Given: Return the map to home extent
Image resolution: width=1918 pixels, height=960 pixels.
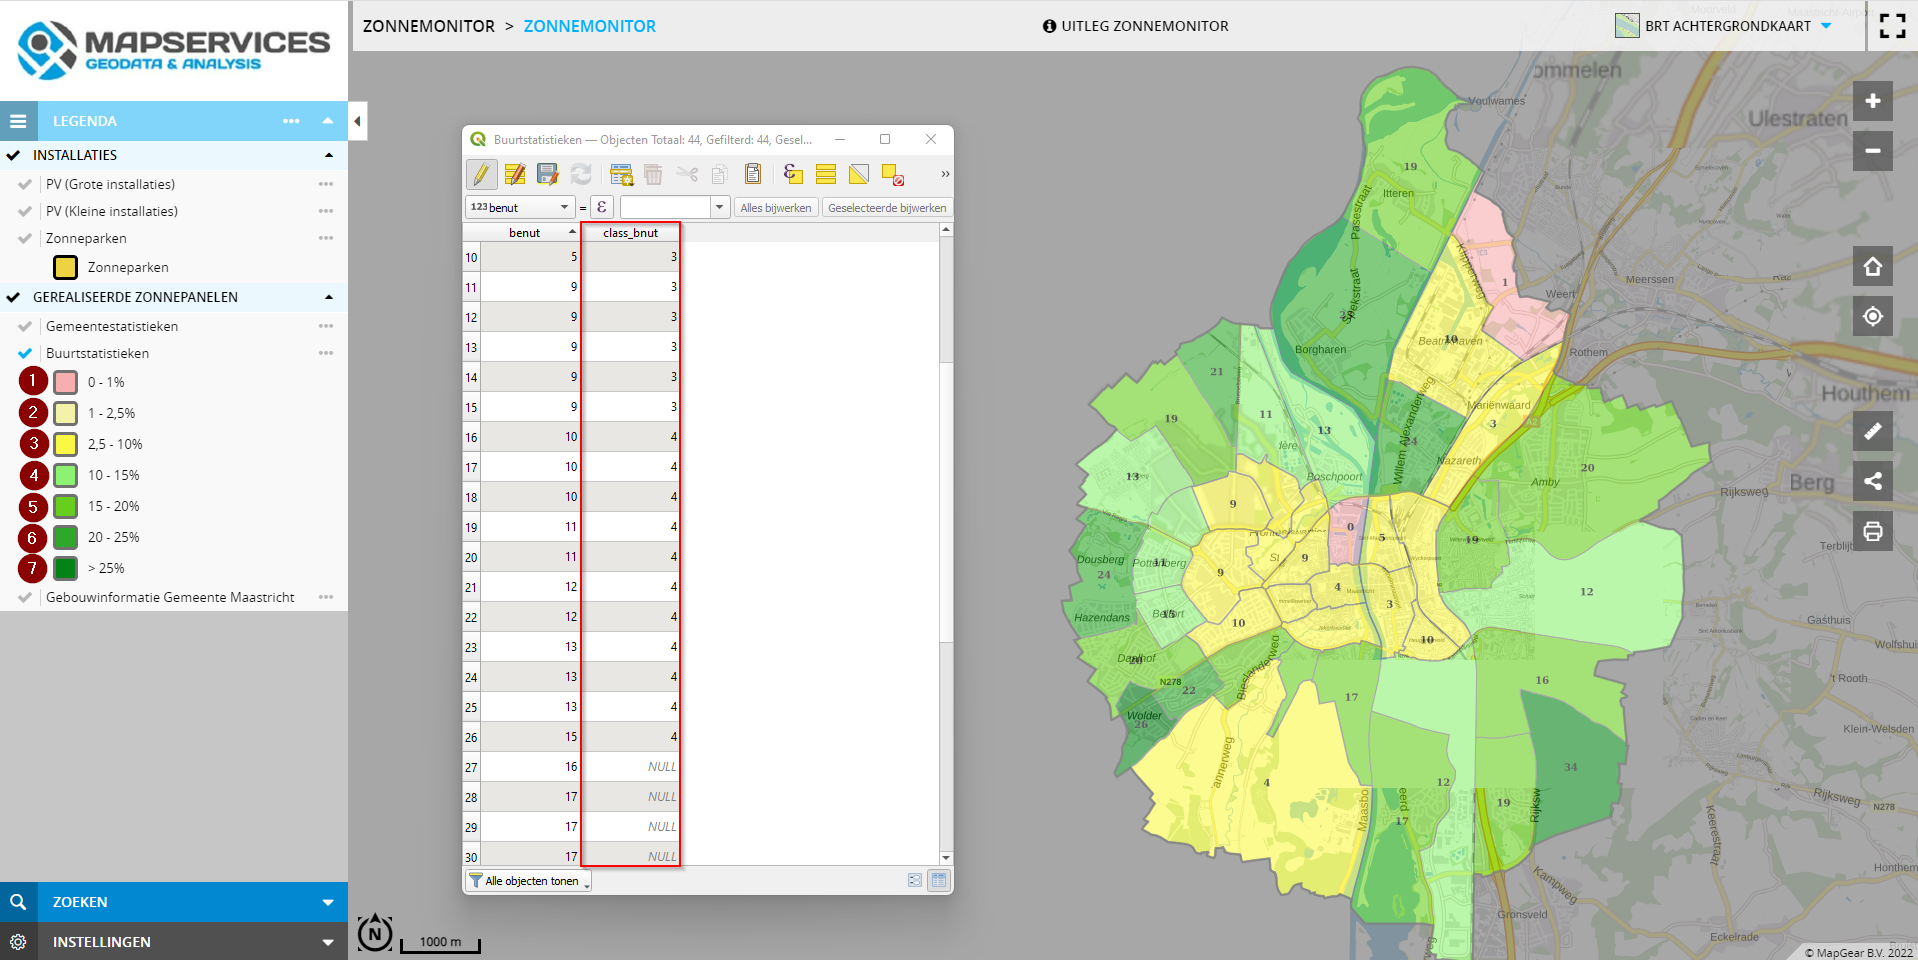Looking at the screenshot, I should point(1873,266).
